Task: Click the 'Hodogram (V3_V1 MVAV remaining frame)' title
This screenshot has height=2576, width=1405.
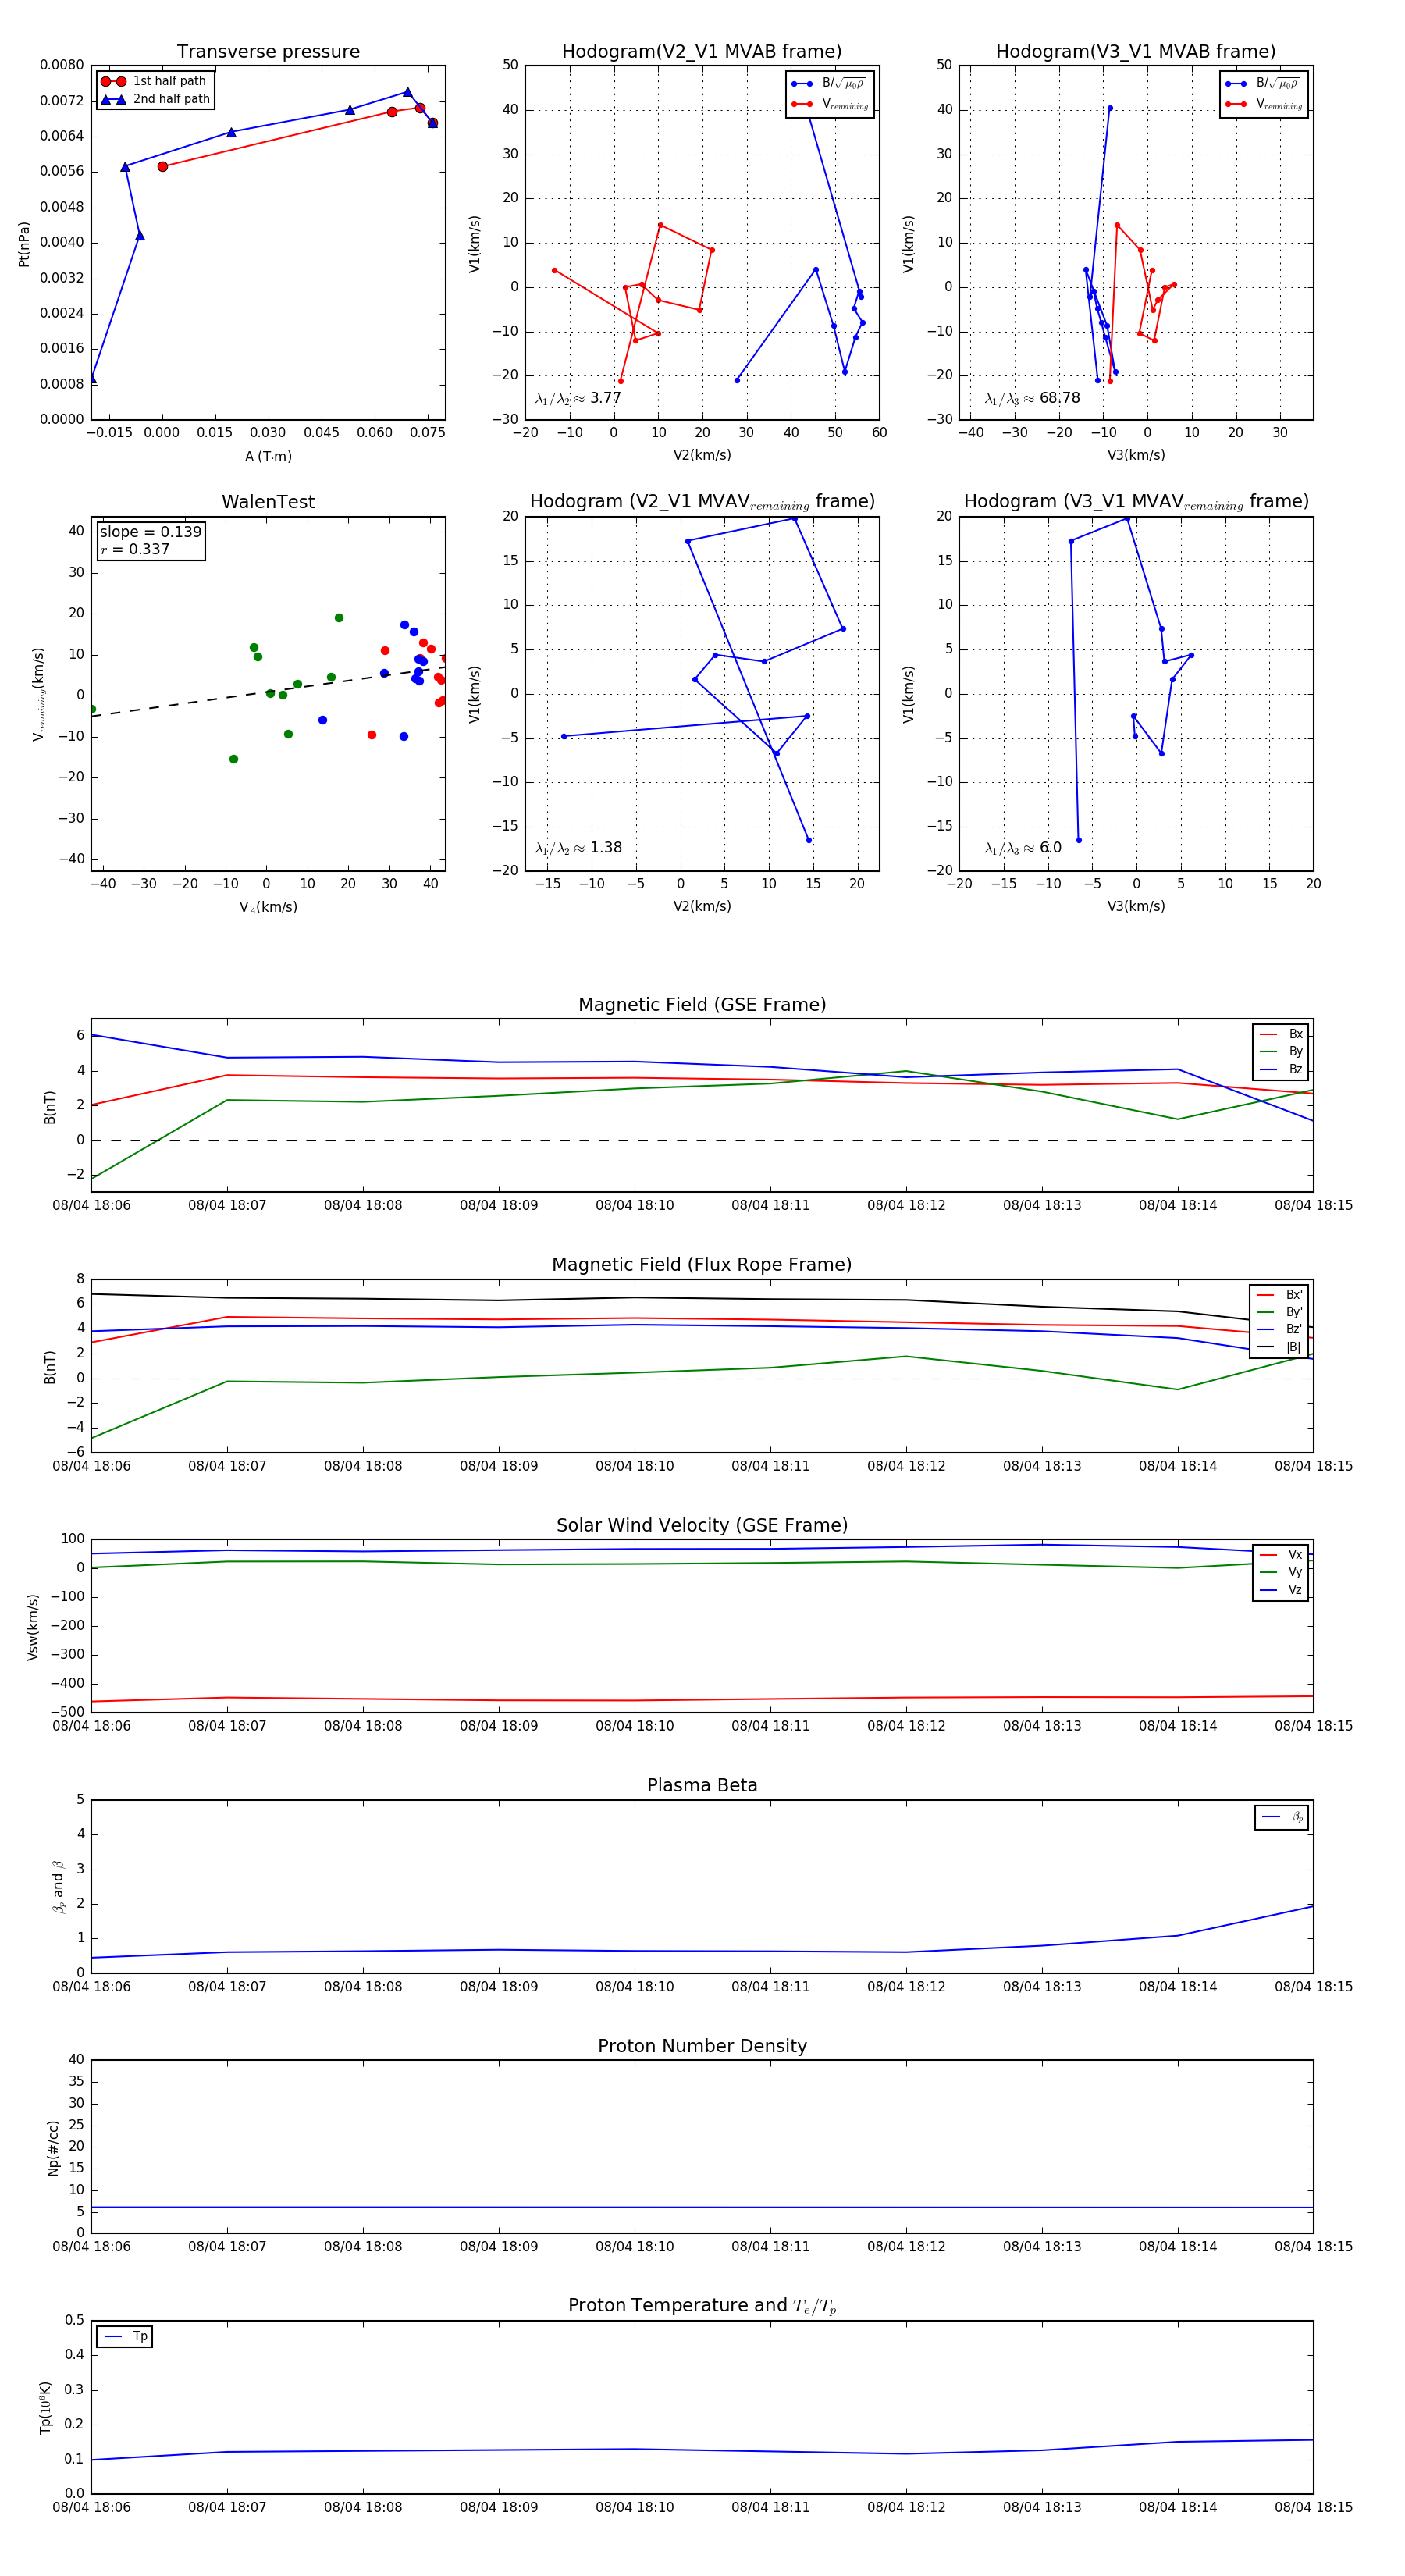Action: pyautogui.click(x=1136, y=502)
